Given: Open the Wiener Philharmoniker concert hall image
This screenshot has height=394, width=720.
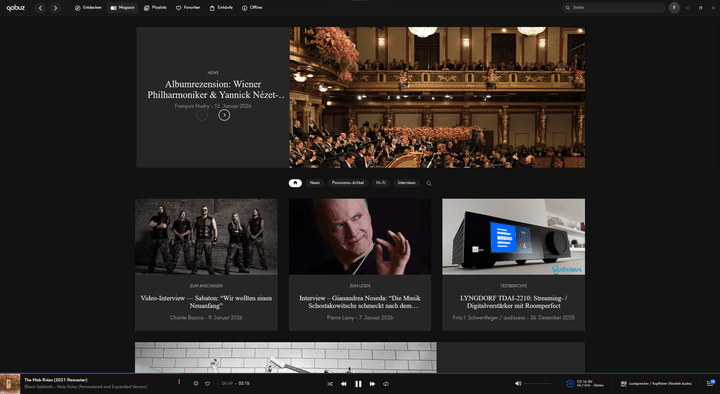Looking at the screenshot, I should [x=437, y=97].
